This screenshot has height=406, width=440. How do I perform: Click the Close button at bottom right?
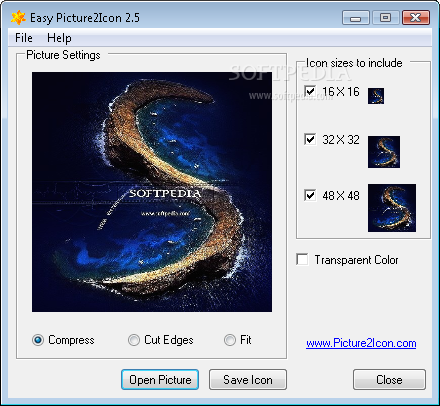pyautogui.click(x=389, y=379)
